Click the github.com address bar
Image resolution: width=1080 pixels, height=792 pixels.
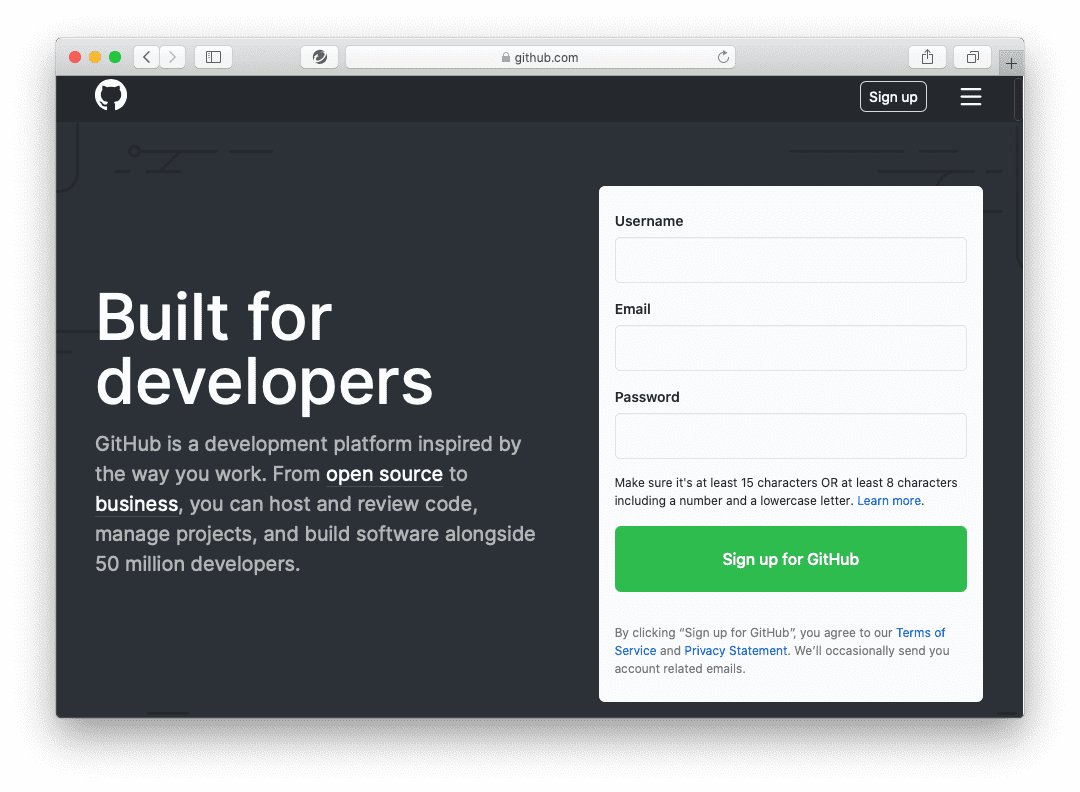point(541,57)
